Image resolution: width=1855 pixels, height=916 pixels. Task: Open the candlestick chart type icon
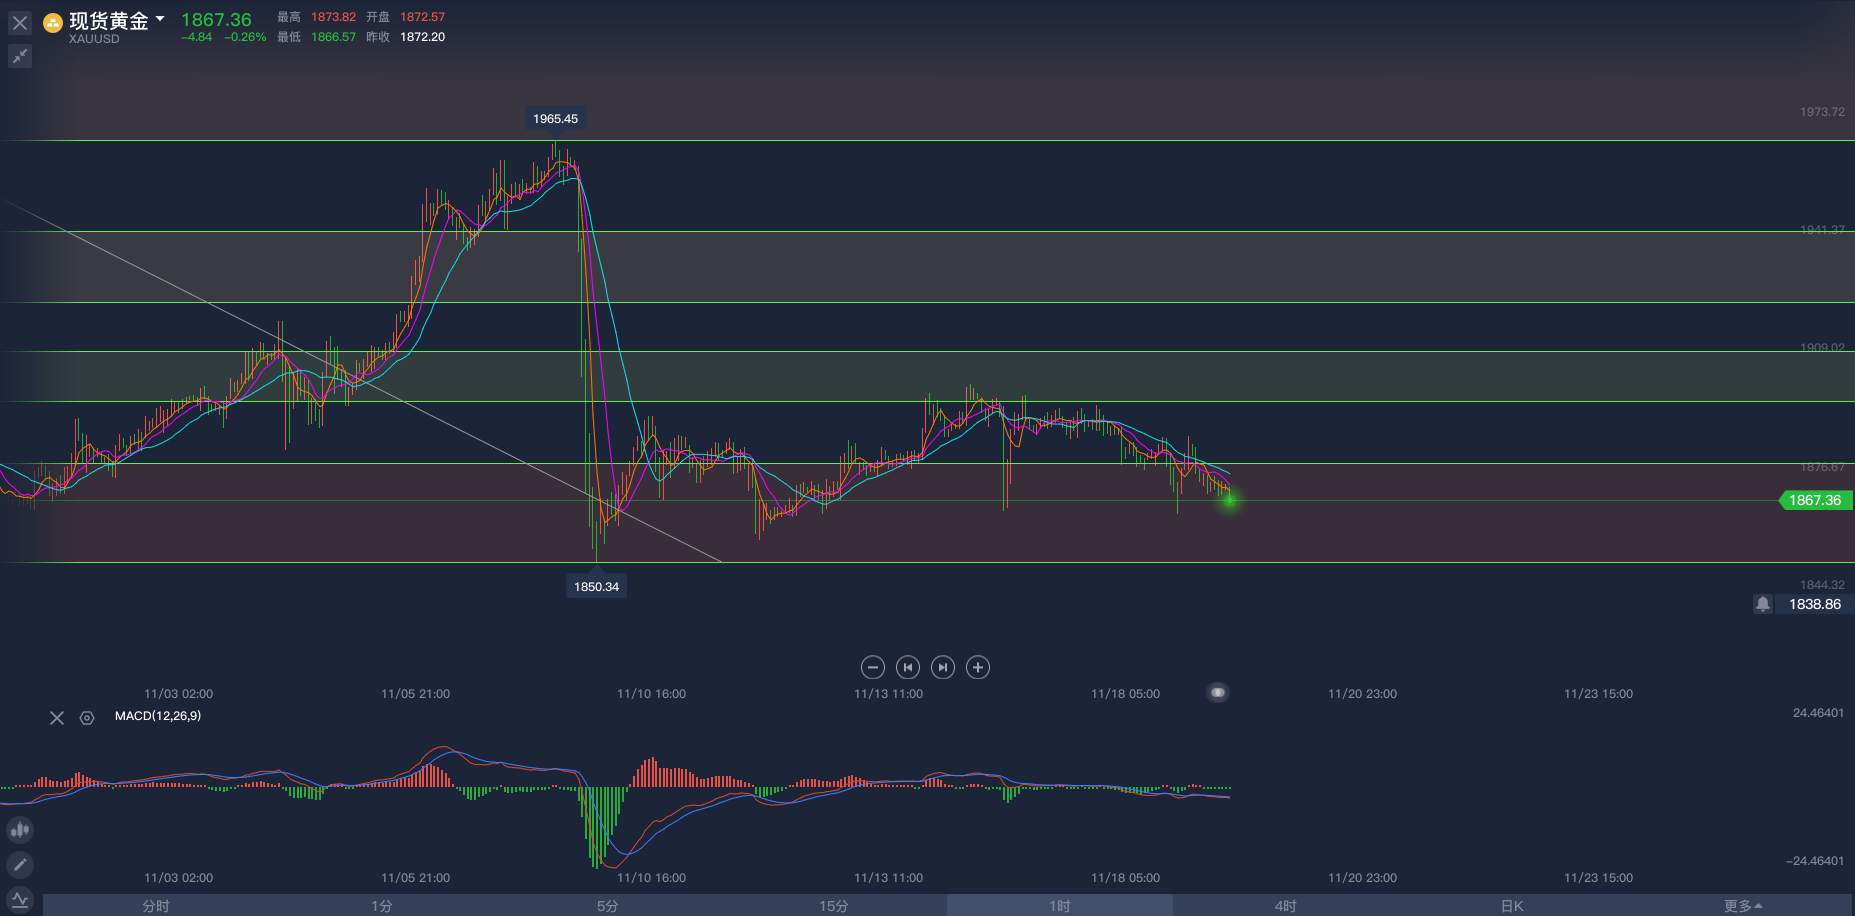coord(20,829)
